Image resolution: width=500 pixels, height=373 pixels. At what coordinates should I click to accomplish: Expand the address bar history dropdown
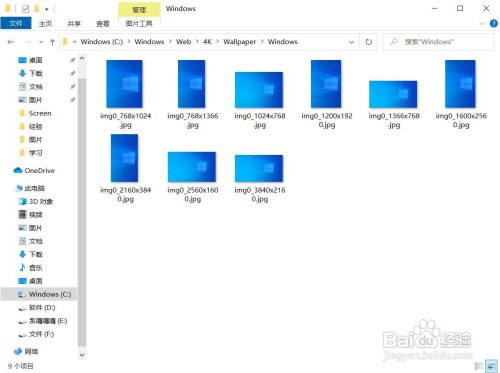click(351, 42)
